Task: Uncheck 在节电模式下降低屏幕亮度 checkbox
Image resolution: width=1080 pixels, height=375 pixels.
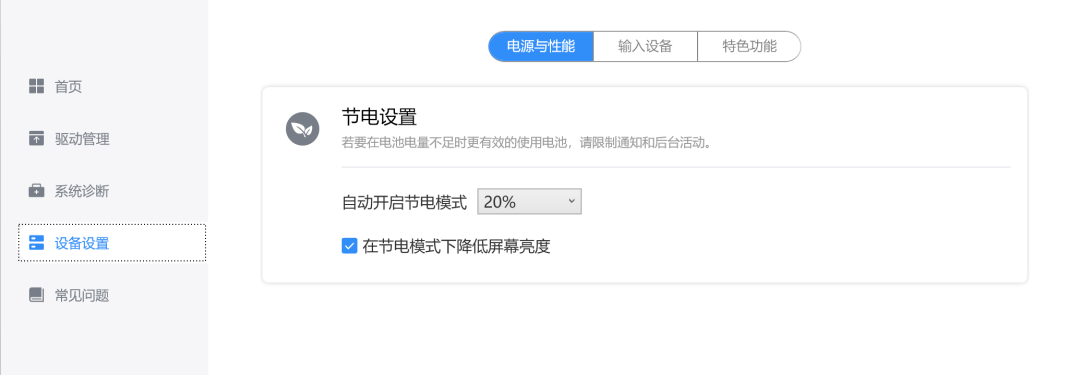Action: click(349, 245)
